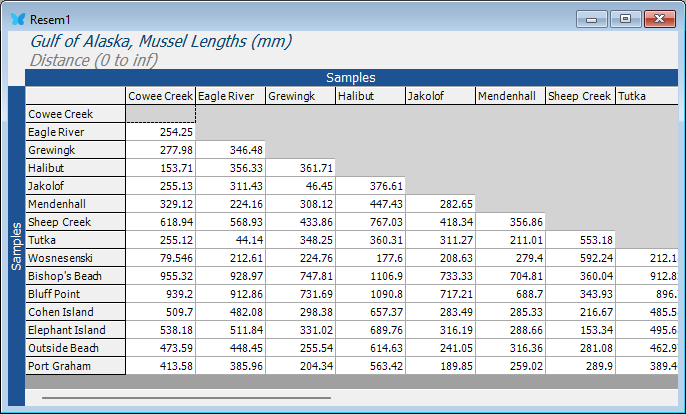
Task: Maximize the Resem1 window
Action: pos(625,18)
